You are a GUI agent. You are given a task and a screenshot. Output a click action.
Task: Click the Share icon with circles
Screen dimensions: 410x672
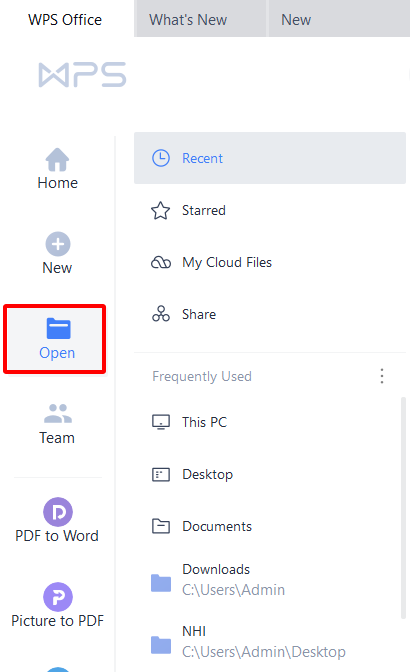[161, 314]
